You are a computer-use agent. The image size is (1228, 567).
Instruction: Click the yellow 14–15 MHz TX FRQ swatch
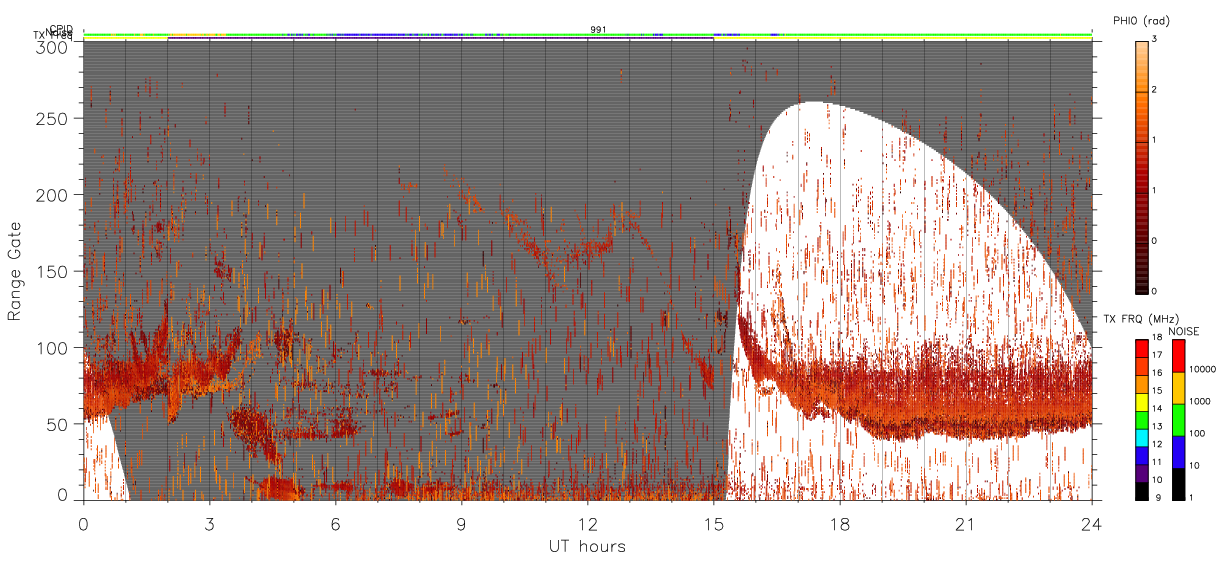pos(1142,402)
